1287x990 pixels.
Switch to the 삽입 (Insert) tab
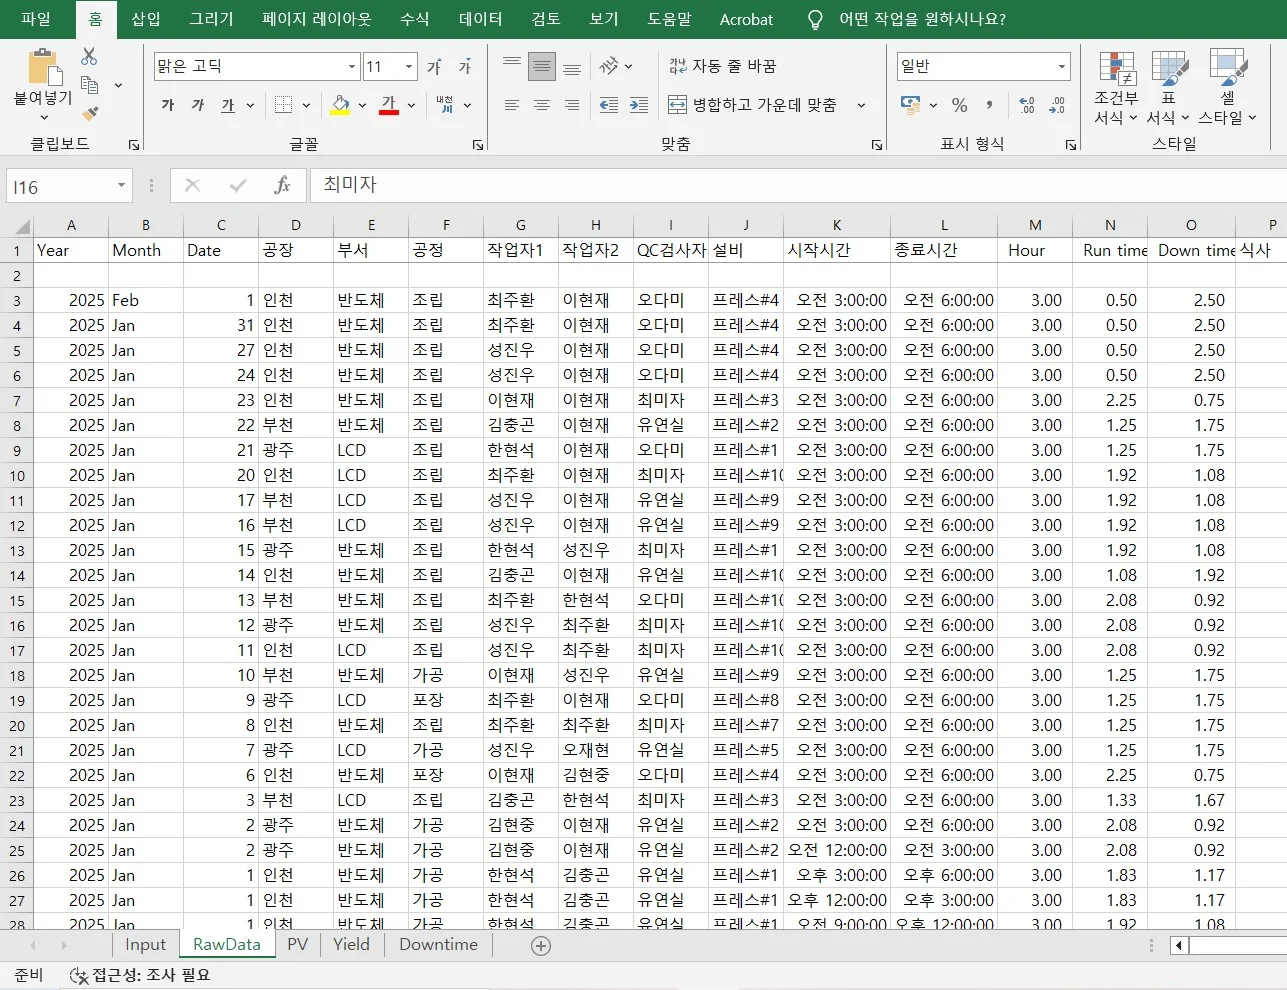click(x=146, y=19)
